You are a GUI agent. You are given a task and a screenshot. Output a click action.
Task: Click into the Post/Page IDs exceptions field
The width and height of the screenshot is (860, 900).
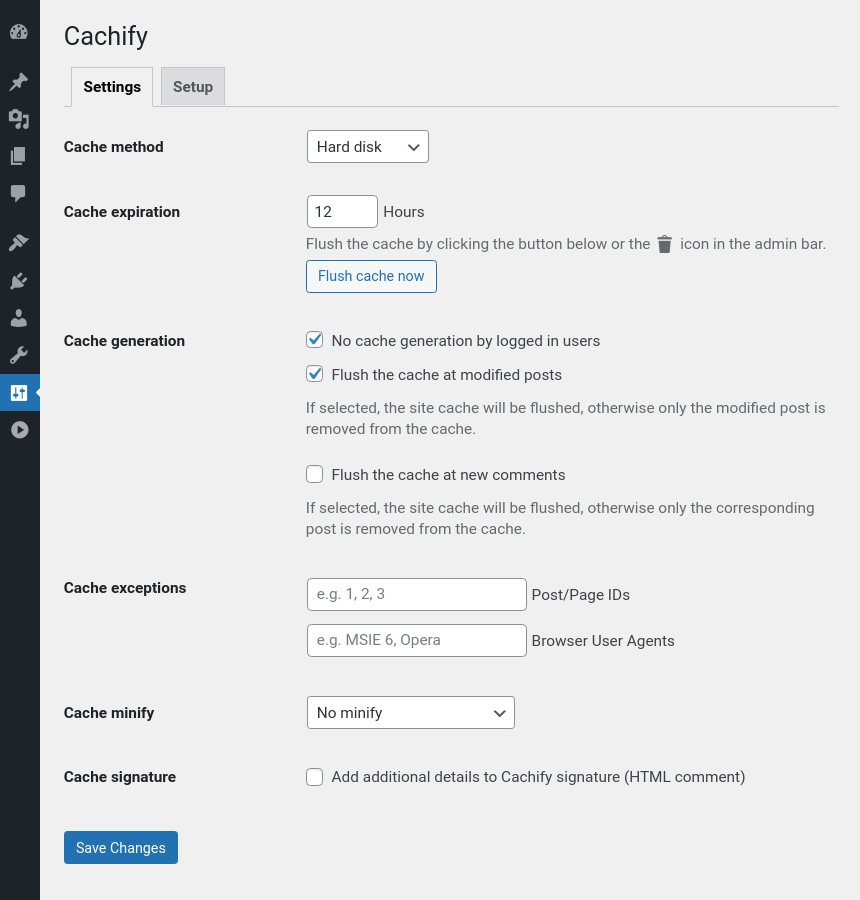pos(416,594)
